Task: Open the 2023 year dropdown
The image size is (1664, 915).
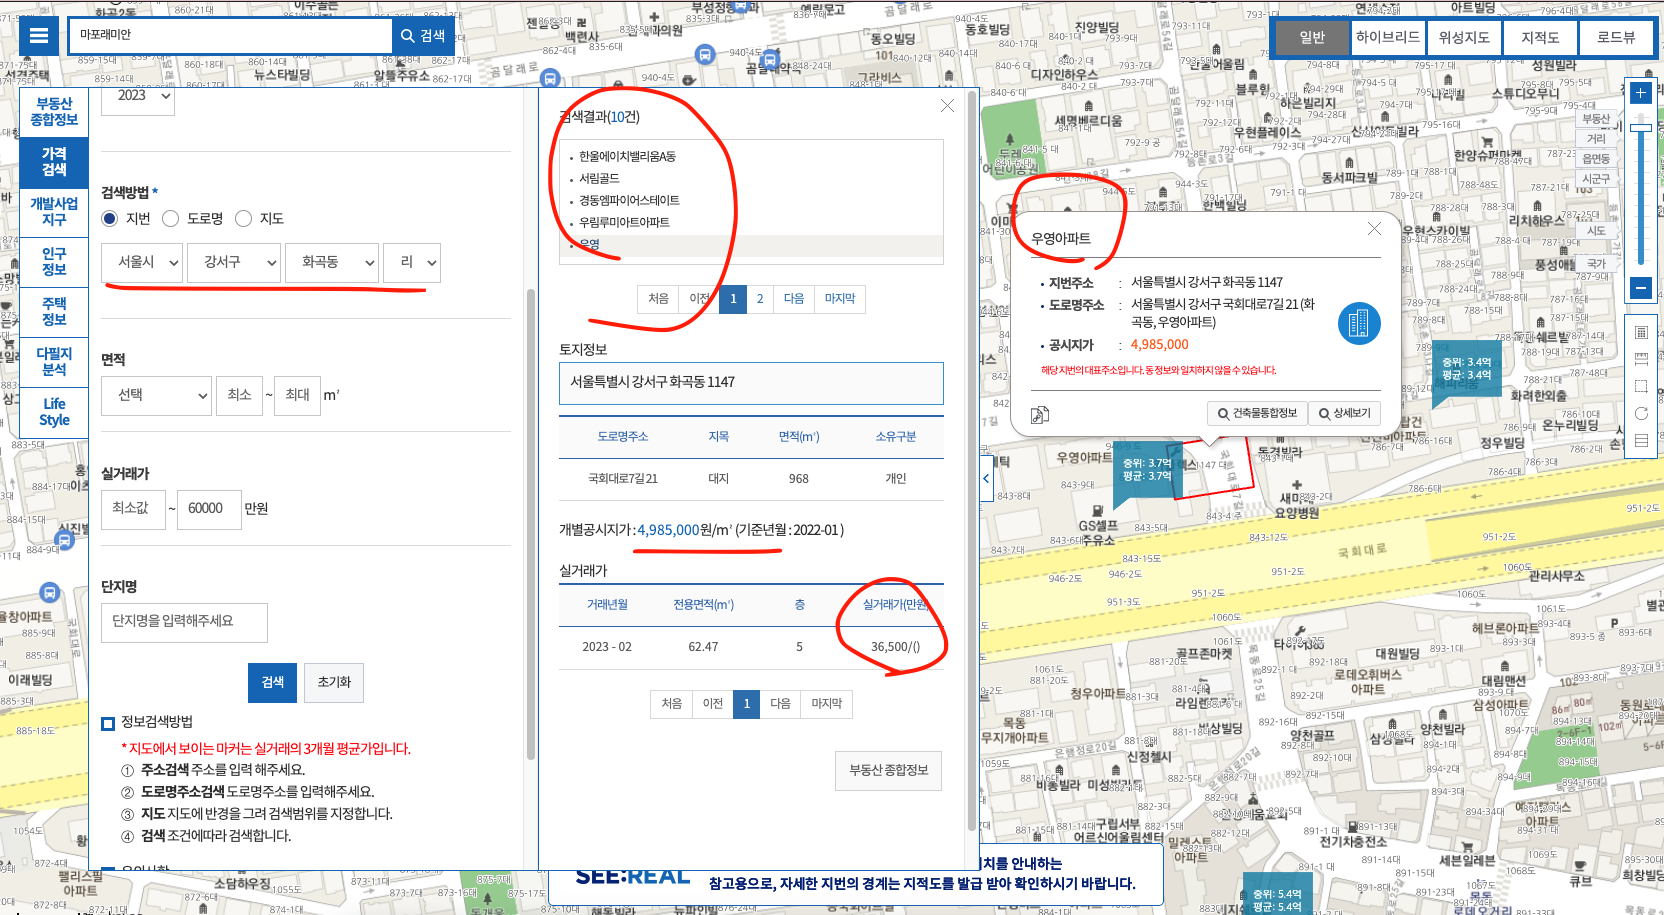Action: click(x=137, y=97)
